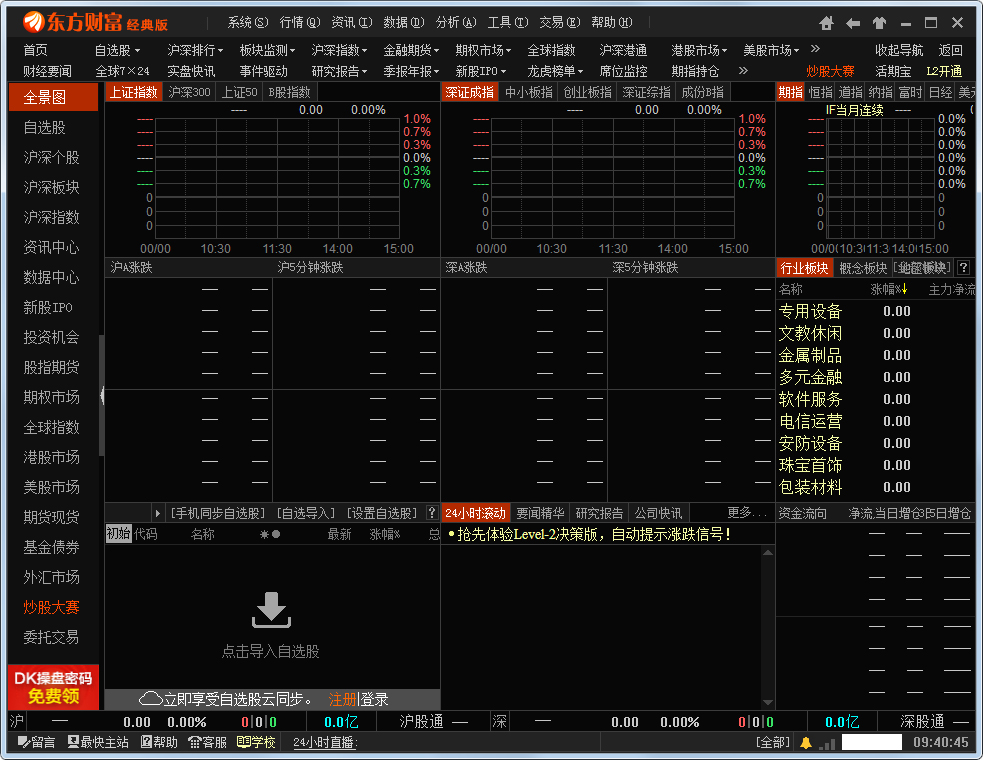Switch to 创业板指 tab
983x760 pixels.
587,92
